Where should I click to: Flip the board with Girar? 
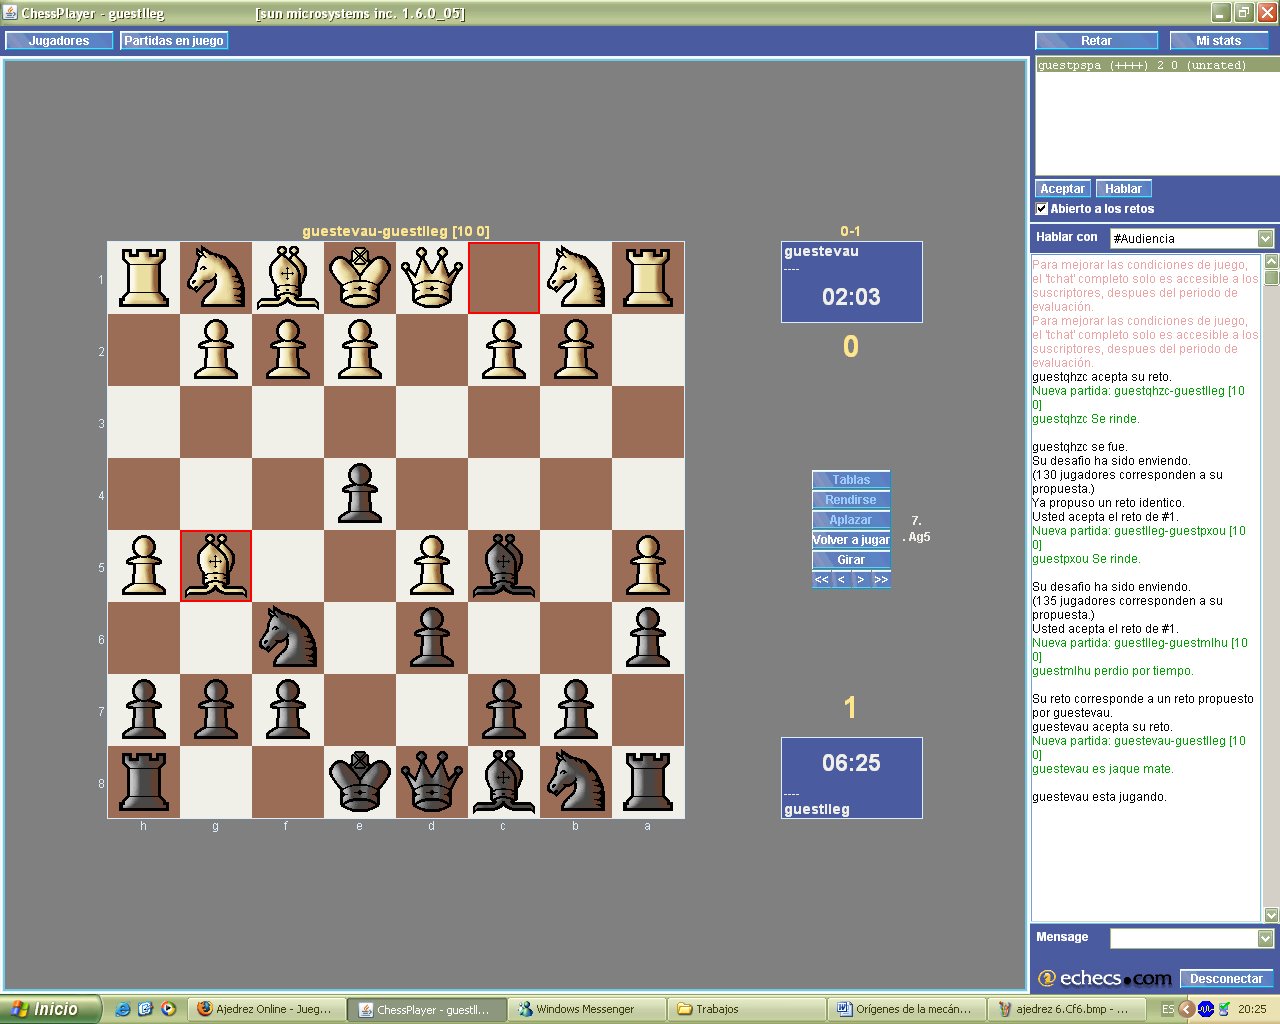tap(851, 560)
